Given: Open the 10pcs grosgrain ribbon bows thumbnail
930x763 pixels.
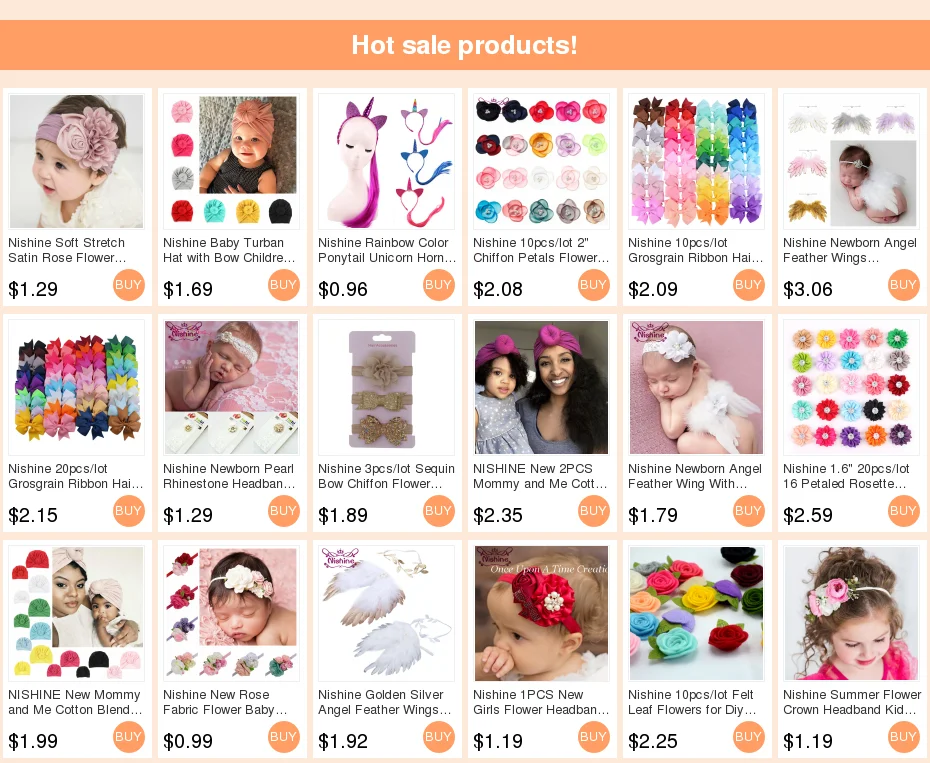Looking at the screenshot, I should [696, 161].
